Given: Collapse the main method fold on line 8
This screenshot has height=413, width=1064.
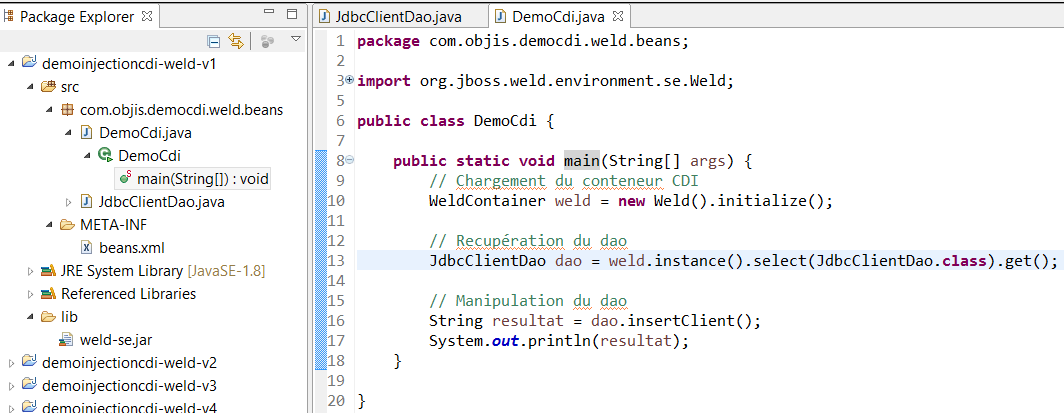Looking at the screenshot, I should [x=349, y=161].
